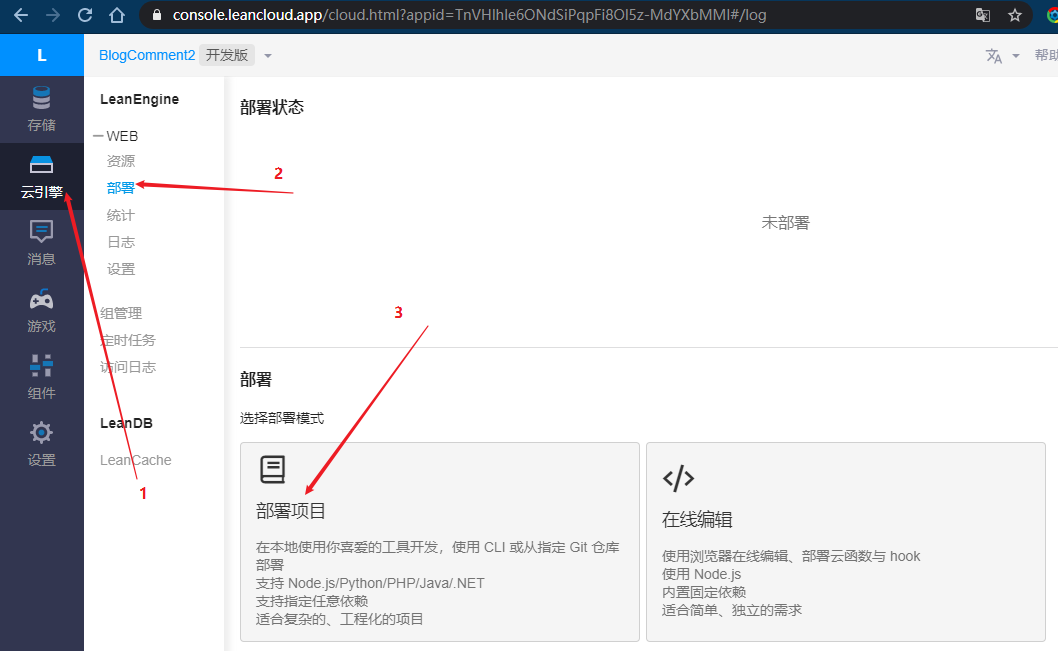Click the 支持 Node.js/Python/PHP/Java/.NET line
Screen dimensions: 1058x651
pyautogui.click(x=370, y=583)
